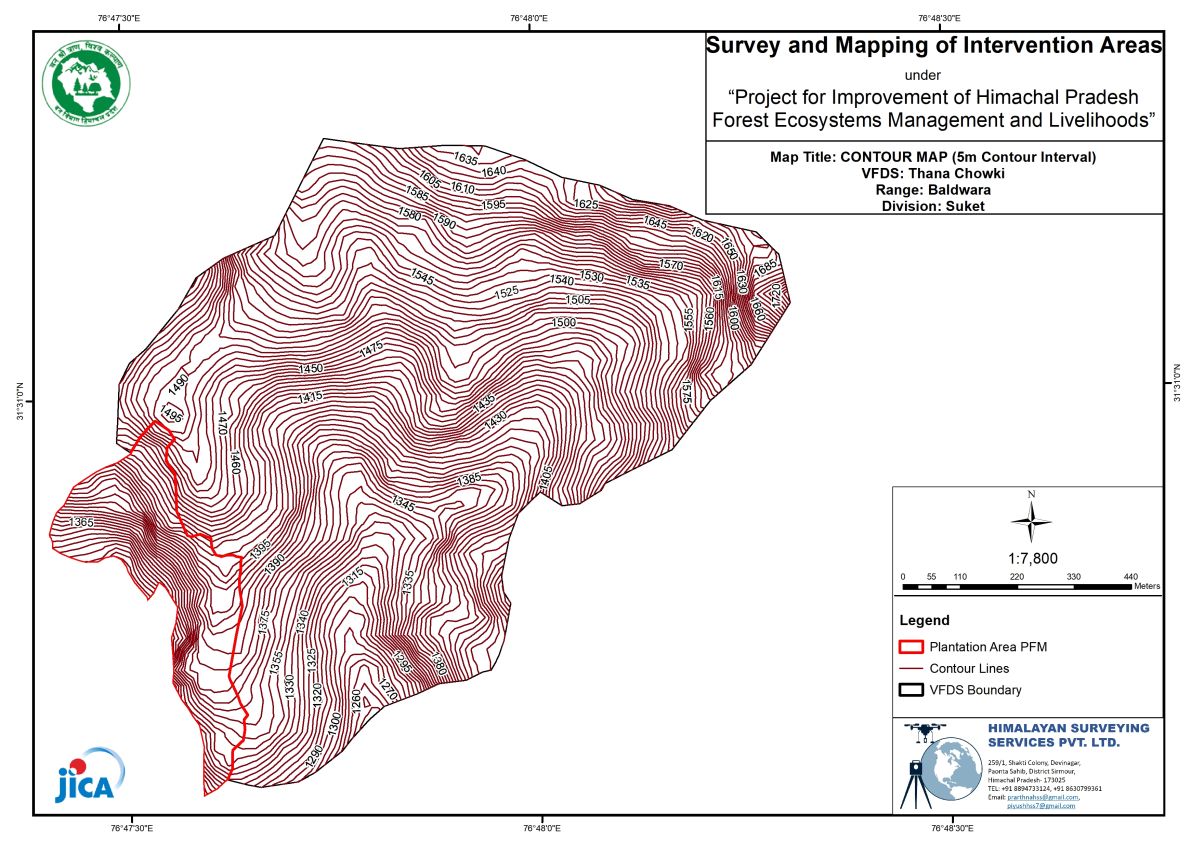
Task: Click the "Contour Lines" legend label
Action: tap(969, 668)
